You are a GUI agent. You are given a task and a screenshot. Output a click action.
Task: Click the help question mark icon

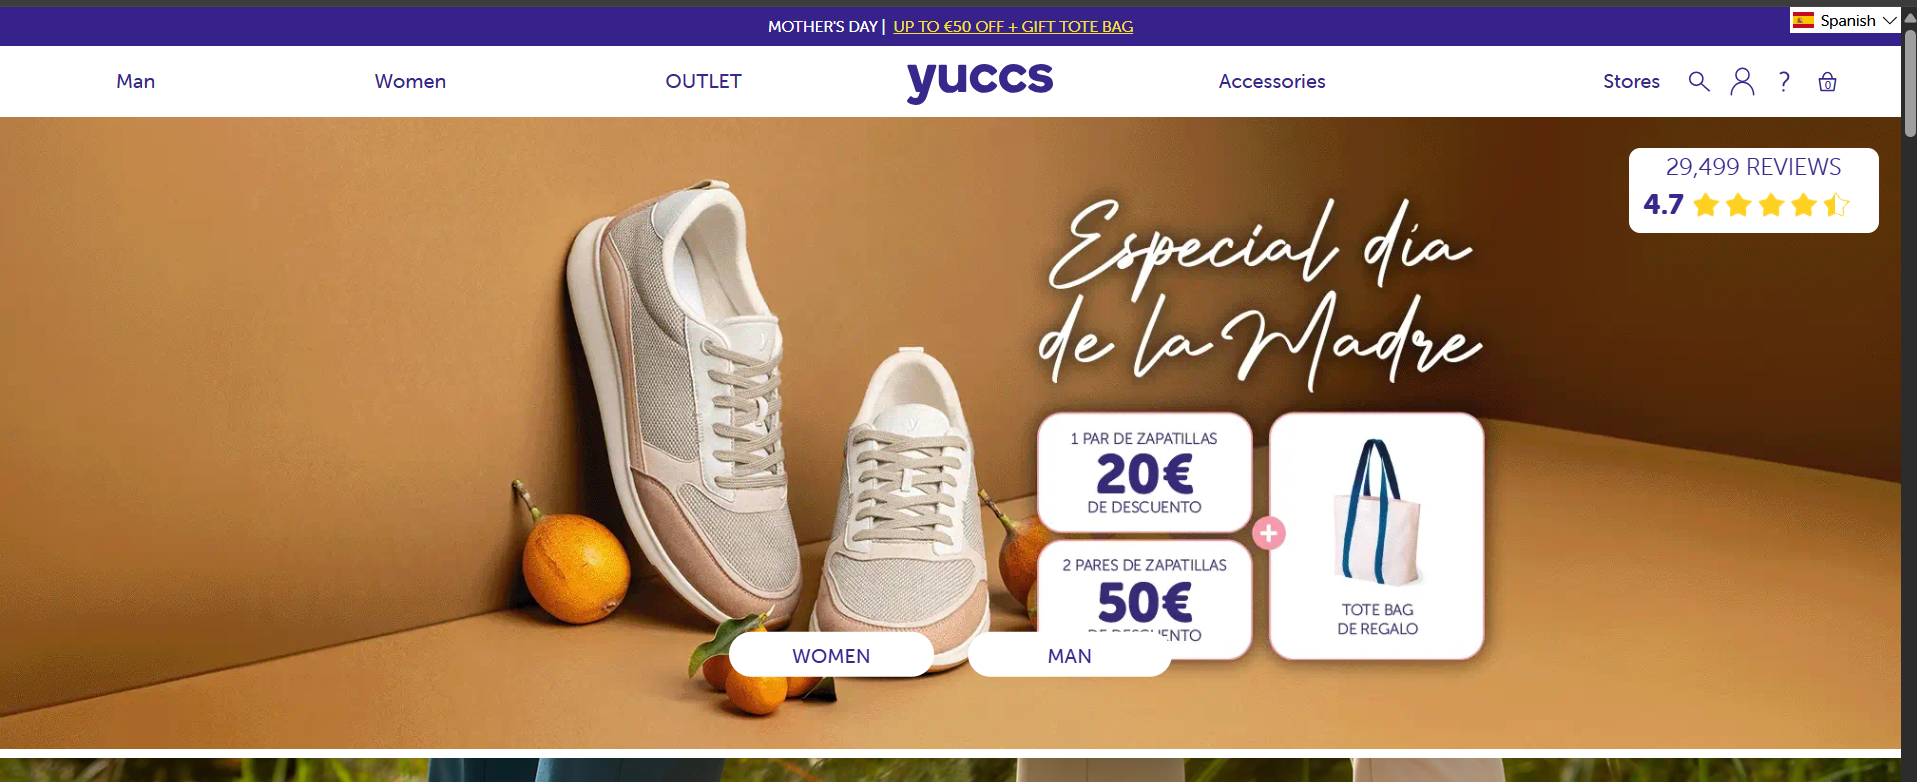tap(1784, 81)
